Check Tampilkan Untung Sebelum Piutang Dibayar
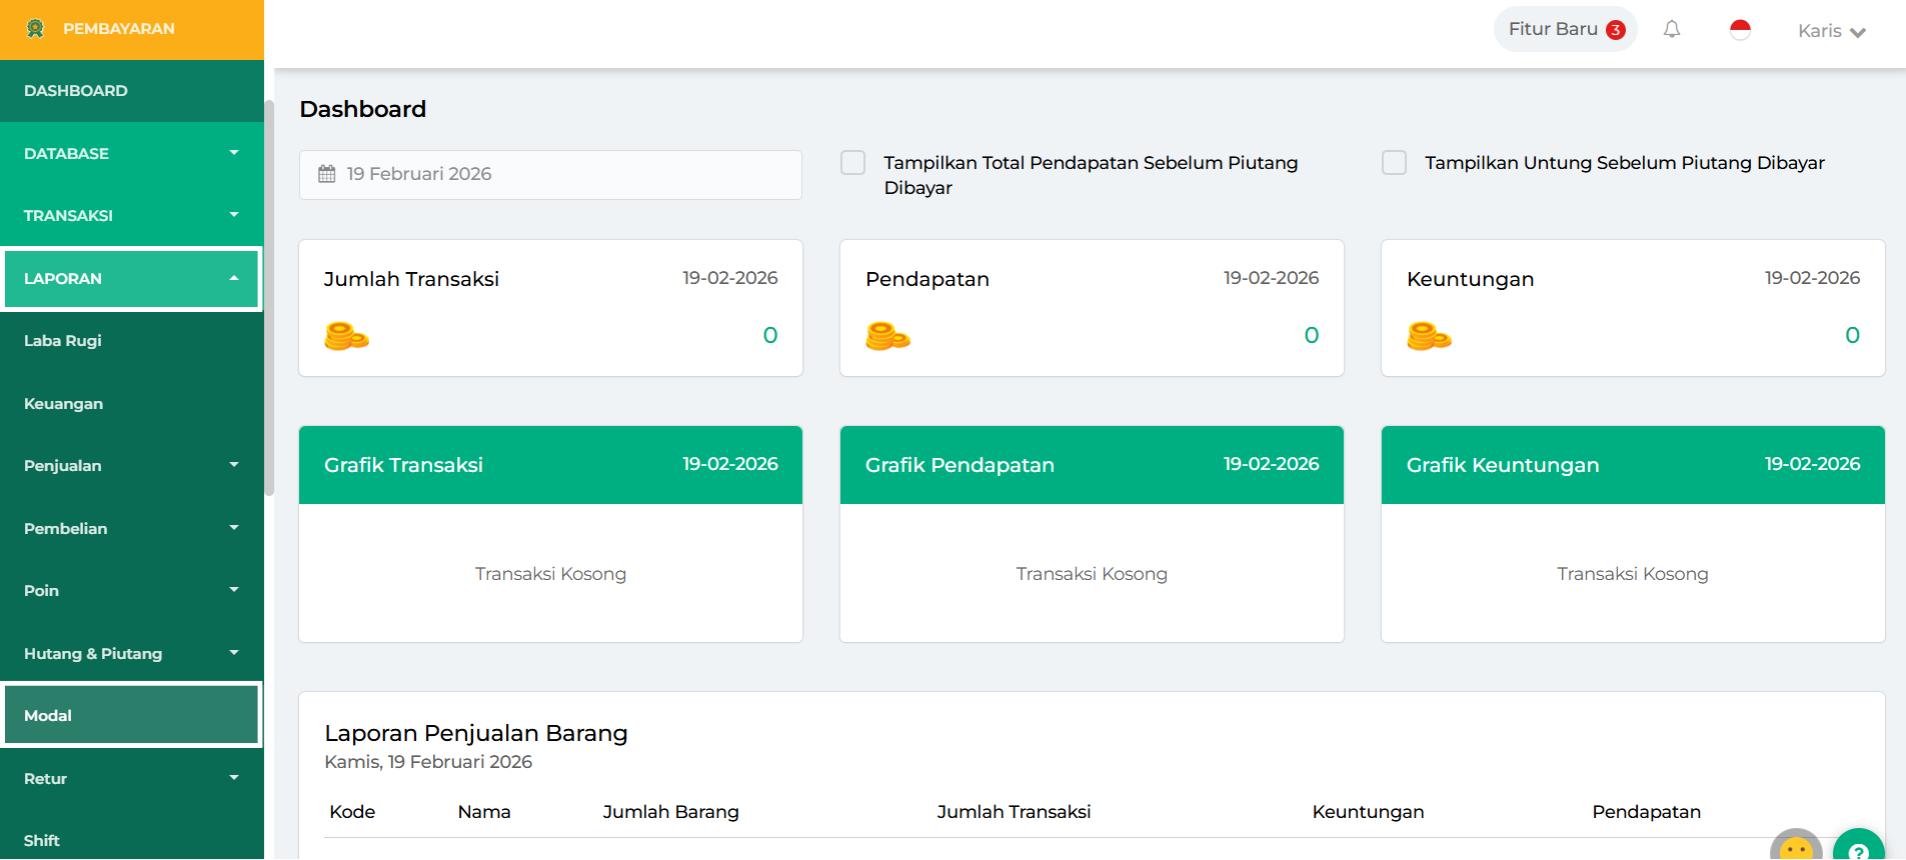Image resolution: width=1906 pixels, height=860 pixels. click(1394, 162)
